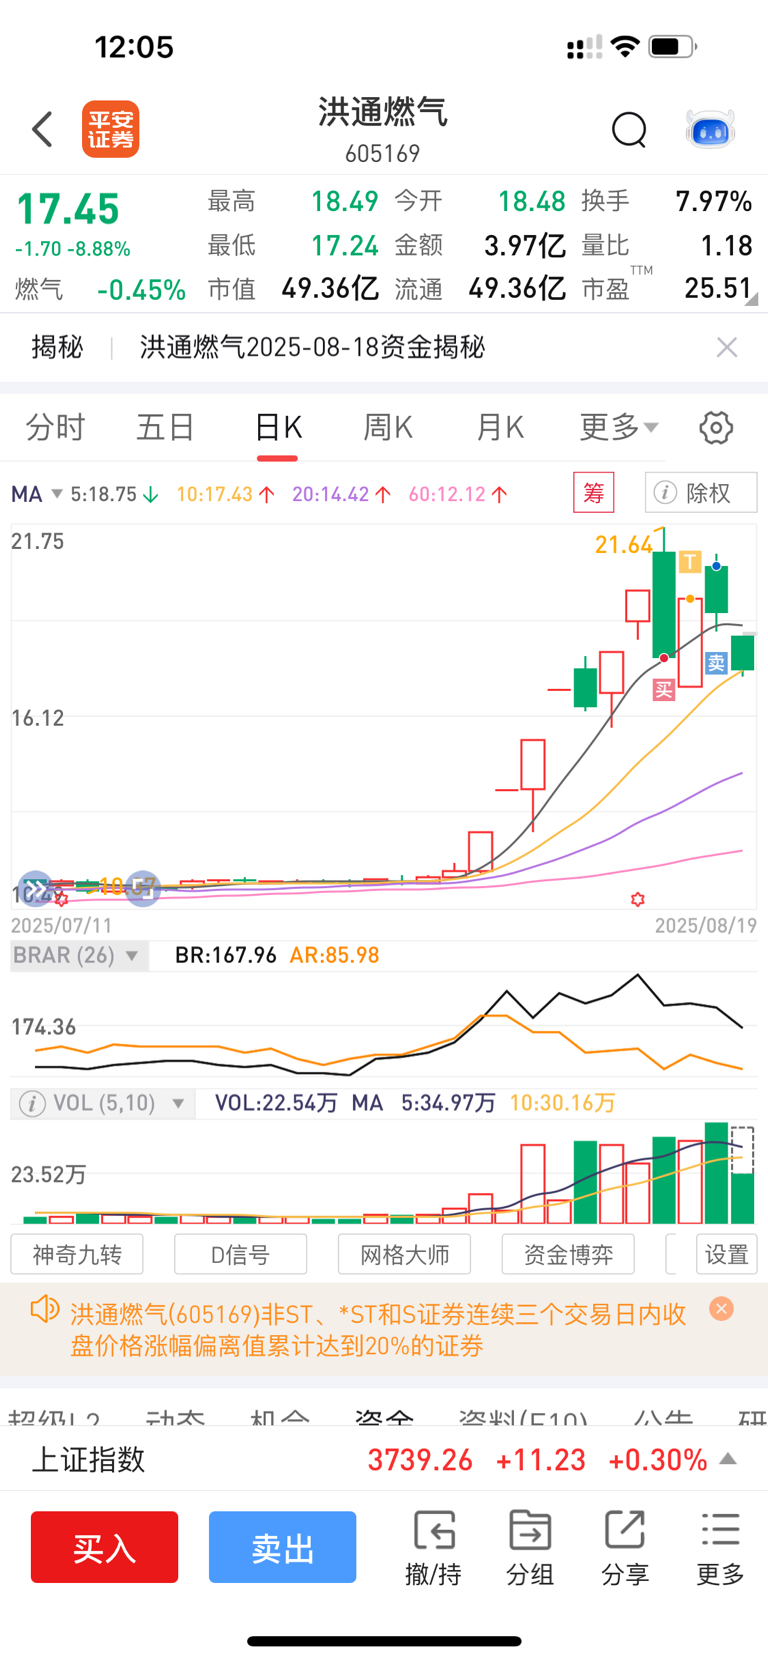This screenshot has width=768, height=1663.
Task: Expand quote details corner triangle
Action: (x=751, y=299)
